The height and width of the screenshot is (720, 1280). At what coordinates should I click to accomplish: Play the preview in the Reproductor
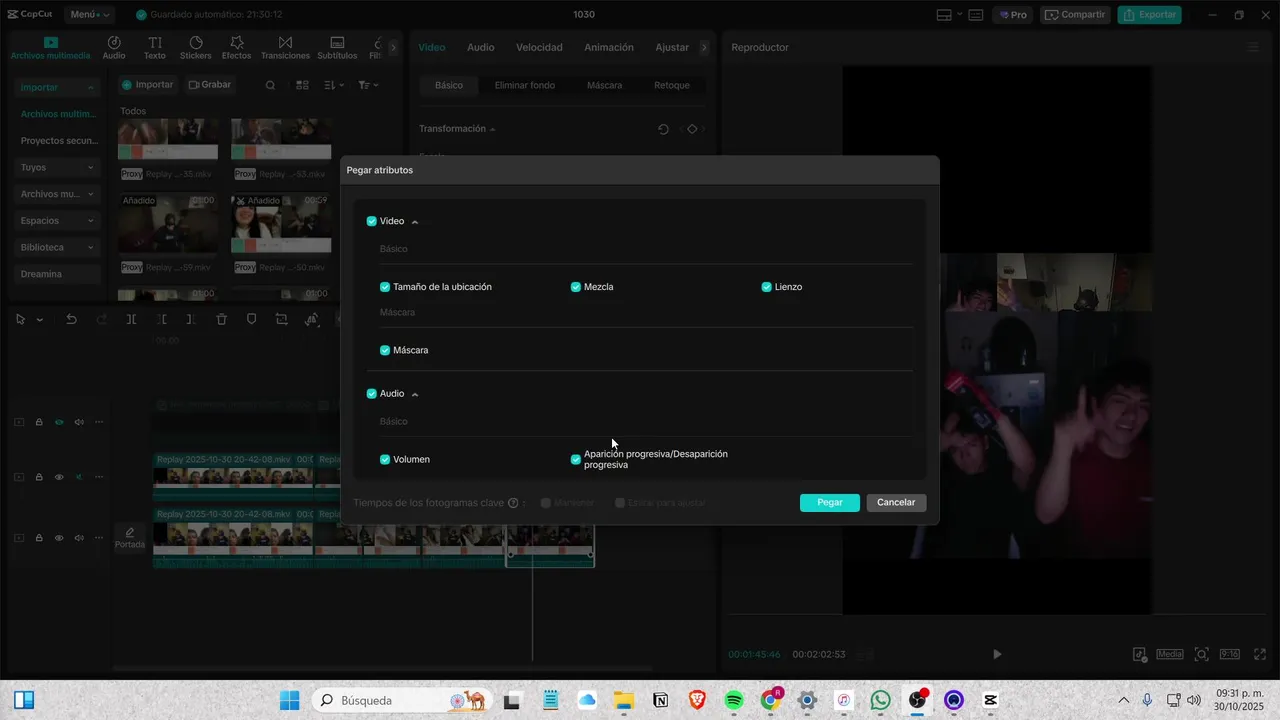997,654
